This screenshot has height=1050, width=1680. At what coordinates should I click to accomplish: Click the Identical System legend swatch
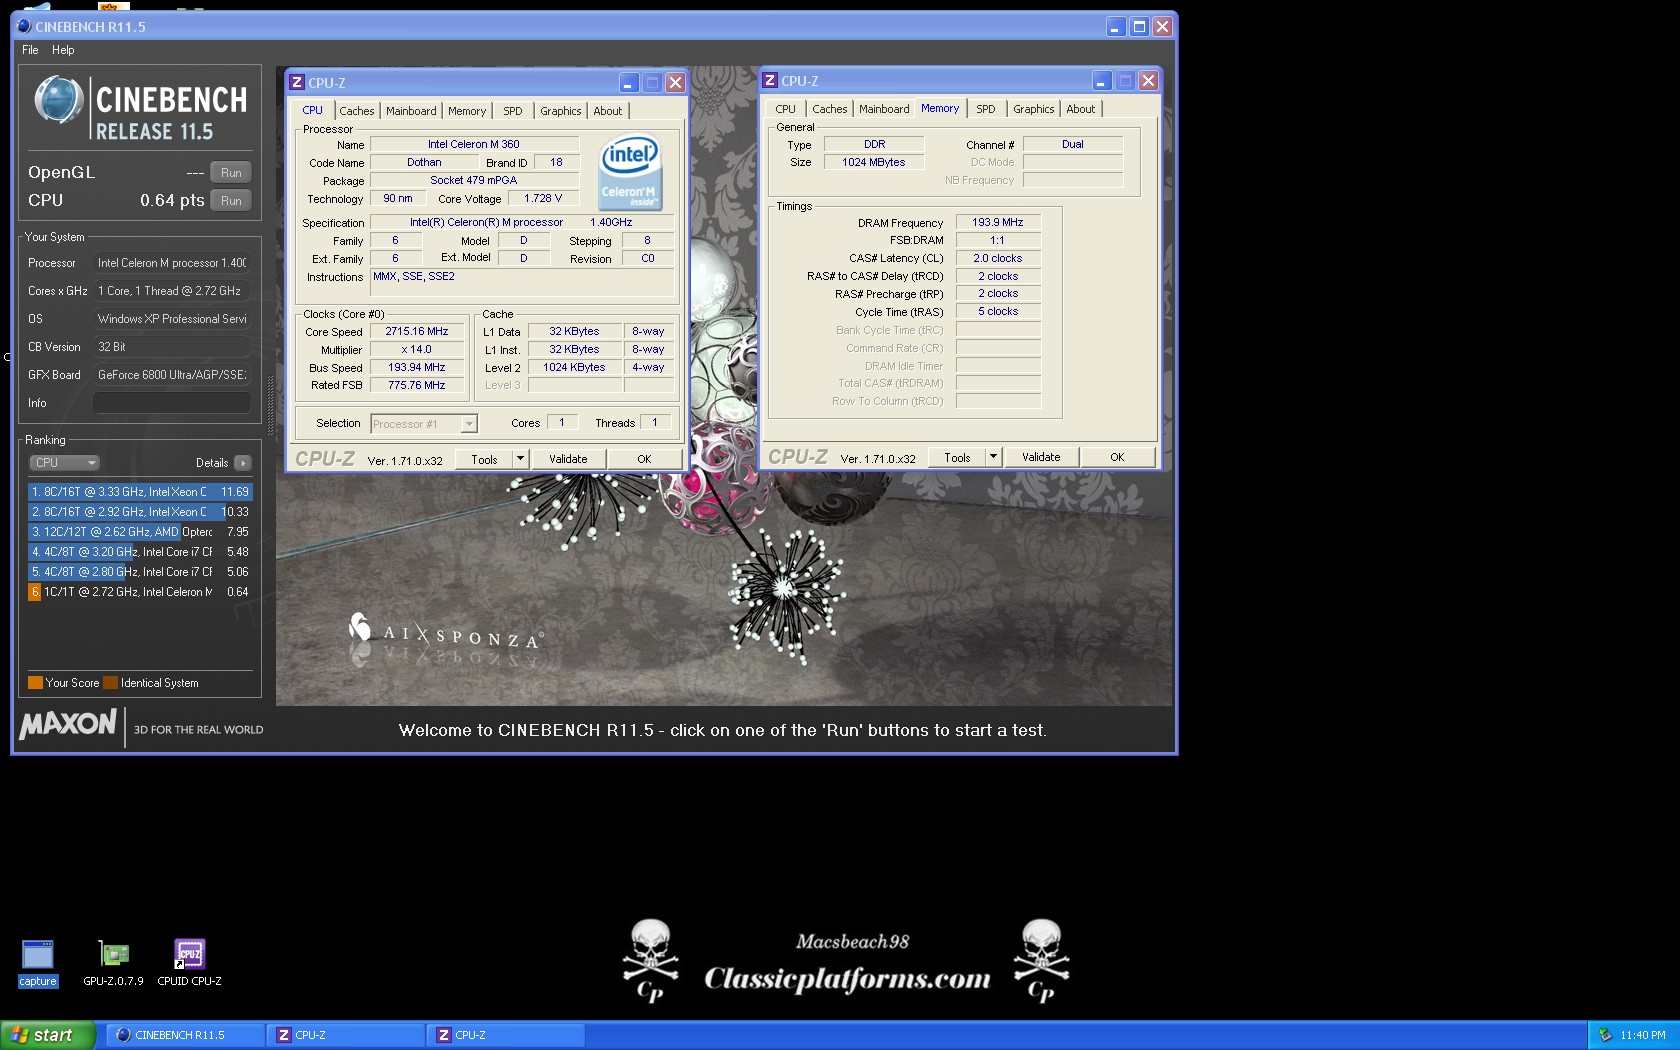point(111,683)
